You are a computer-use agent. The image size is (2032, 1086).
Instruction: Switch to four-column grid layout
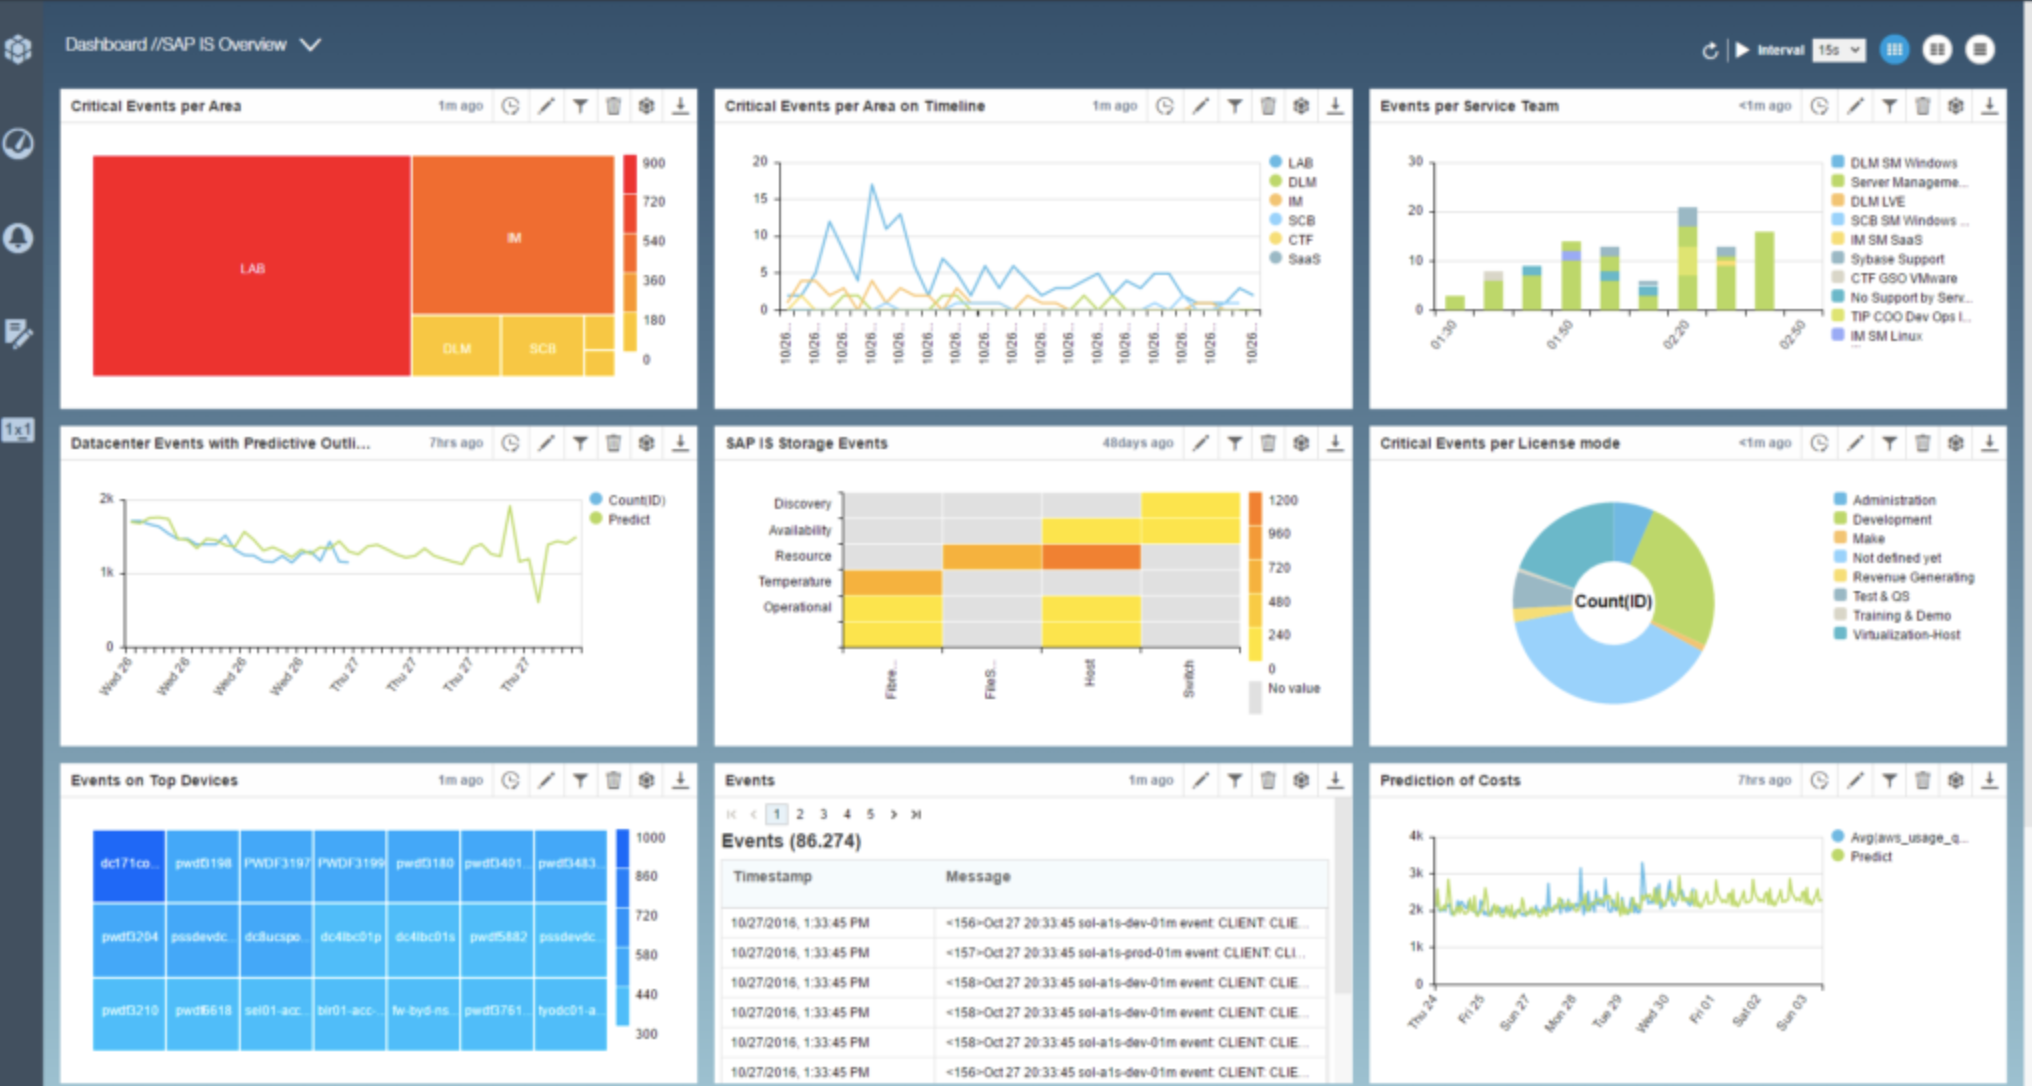(1894, 49)
